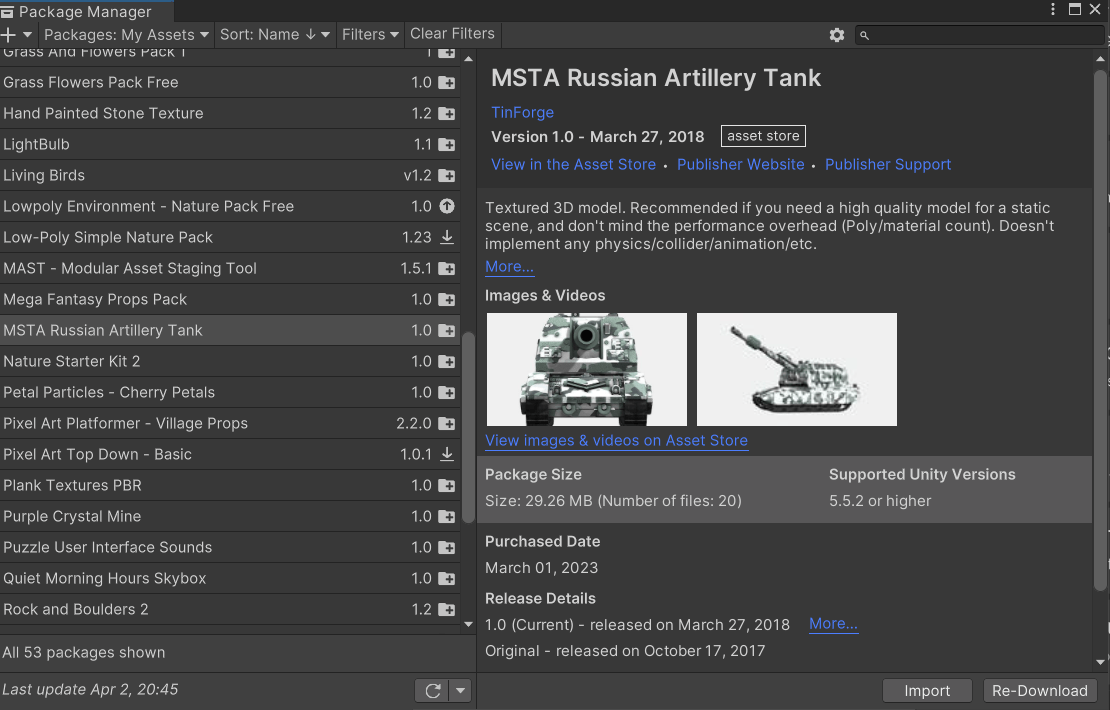
Task: Click the import icon for Mega Fantasy Props Pack
Action: (447, 300)
